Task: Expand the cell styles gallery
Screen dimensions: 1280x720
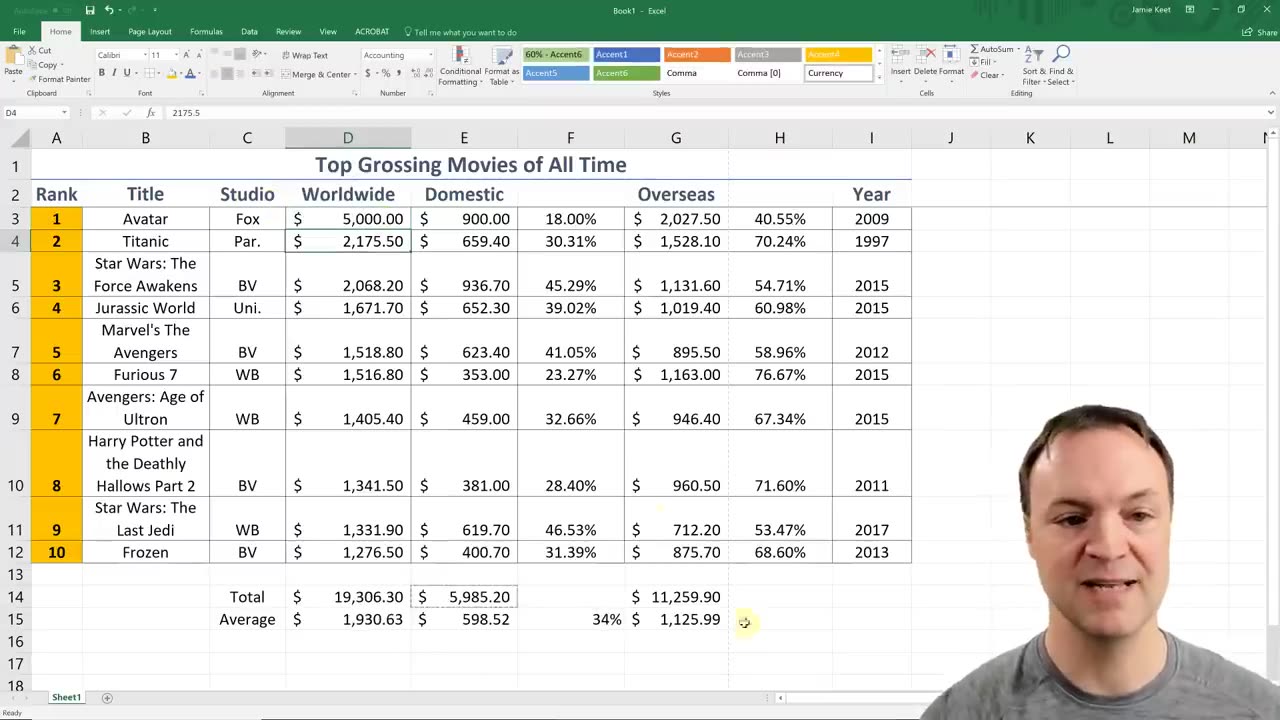Action: [881, 77]
